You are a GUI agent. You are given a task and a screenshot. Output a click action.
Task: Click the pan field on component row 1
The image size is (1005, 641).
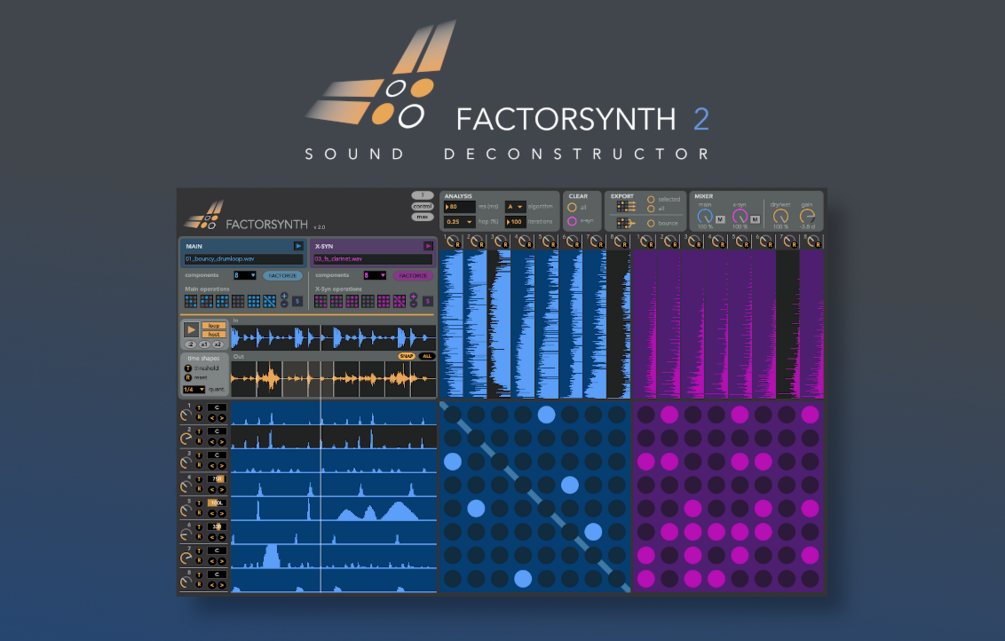coord(217,408)
